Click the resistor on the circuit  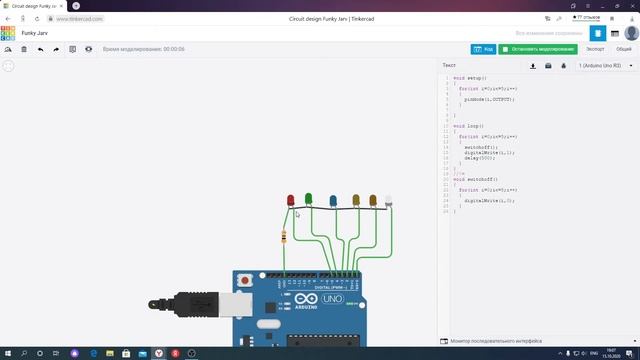pos(284,237)
